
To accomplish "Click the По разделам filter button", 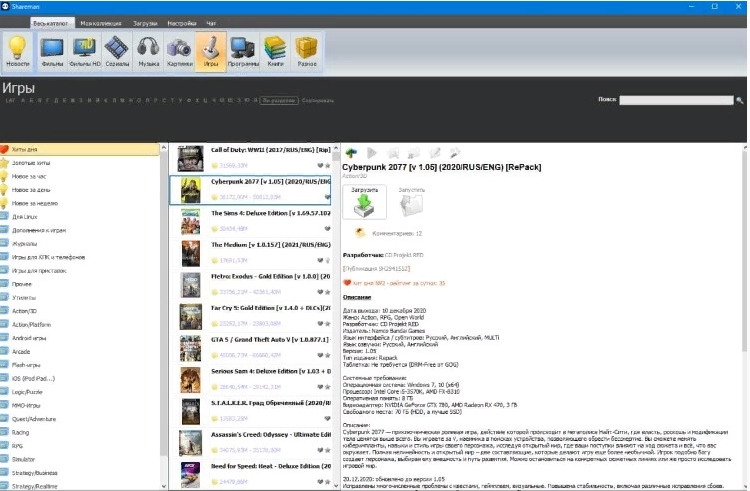I will click(279, 100).
